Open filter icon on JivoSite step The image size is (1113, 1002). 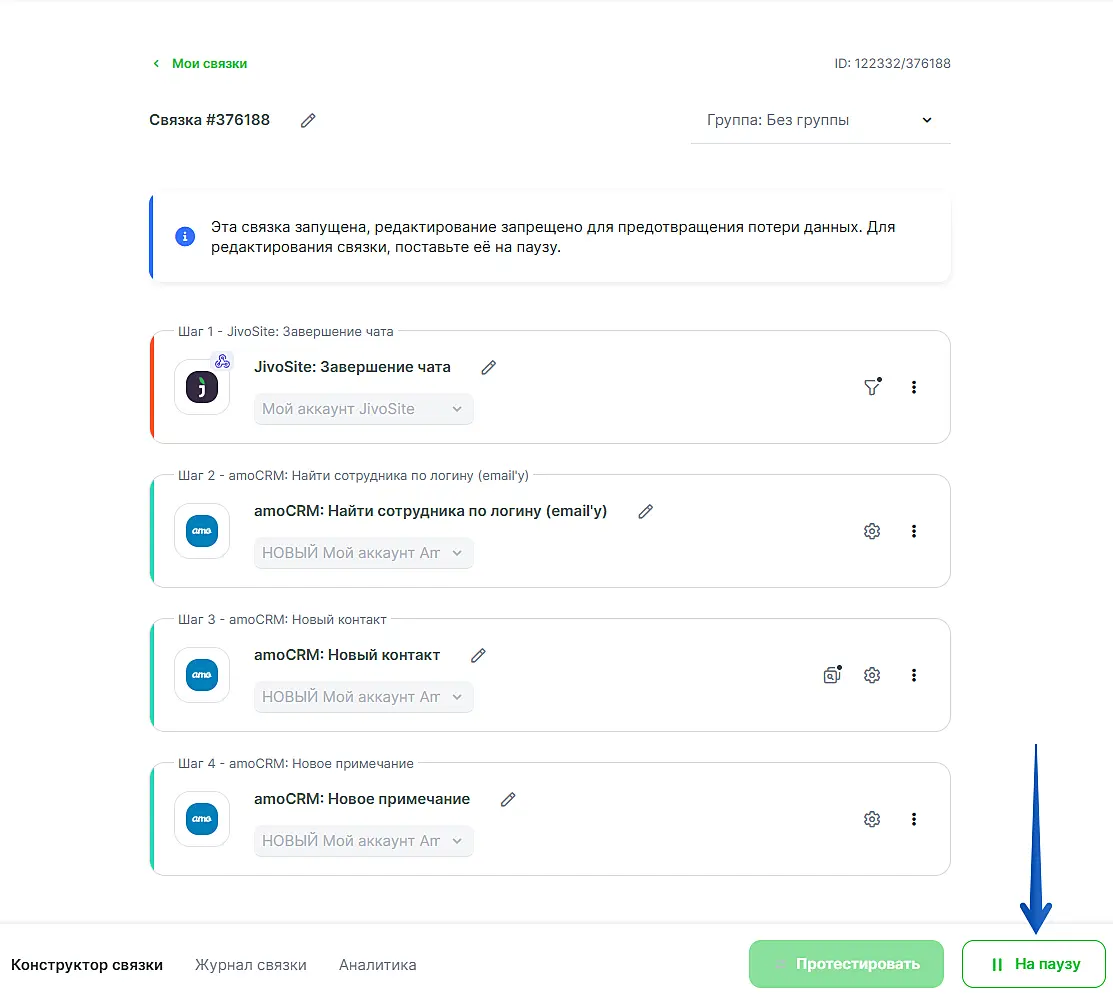[872, 387]
